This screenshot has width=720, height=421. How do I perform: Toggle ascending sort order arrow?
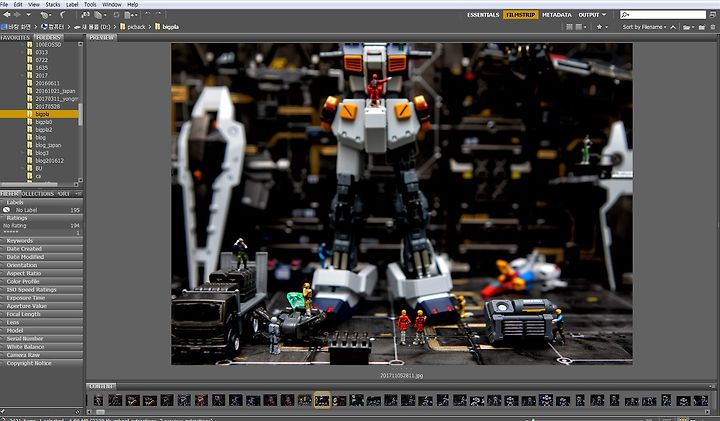pos(673,27)
